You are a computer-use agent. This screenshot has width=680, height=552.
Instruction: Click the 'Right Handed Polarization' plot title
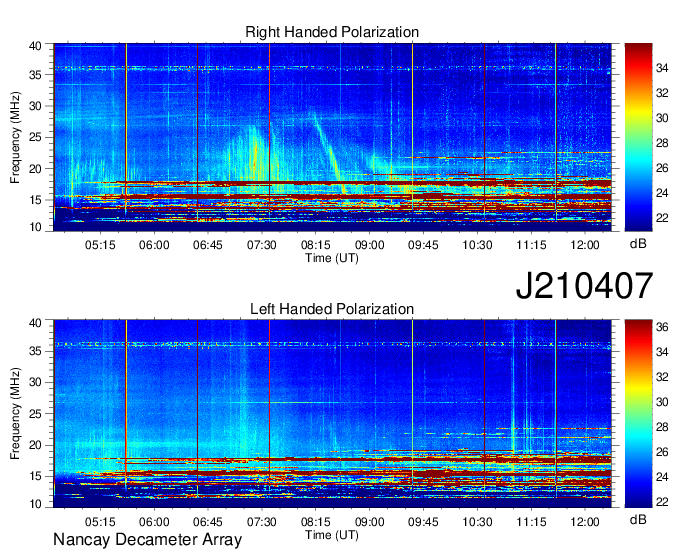click(332, 32)
